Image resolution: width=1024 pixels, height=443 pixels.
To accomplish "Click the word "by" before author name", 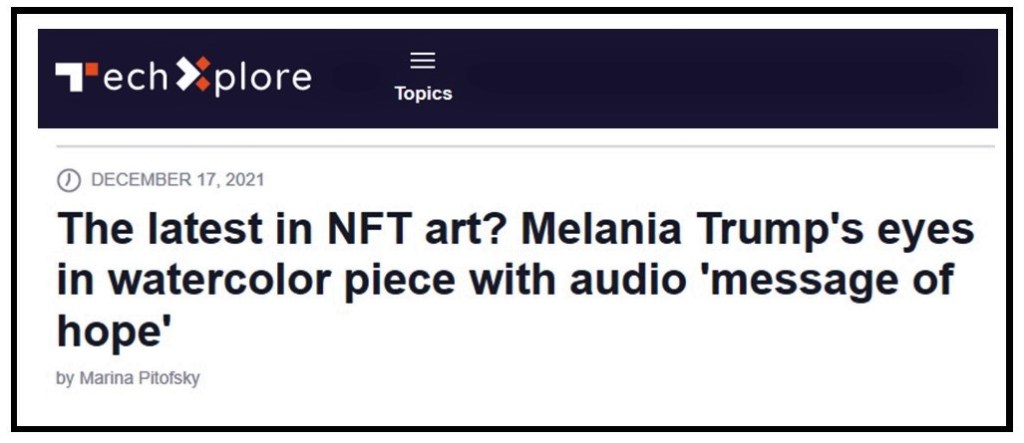I will click(x=64, y=380).
